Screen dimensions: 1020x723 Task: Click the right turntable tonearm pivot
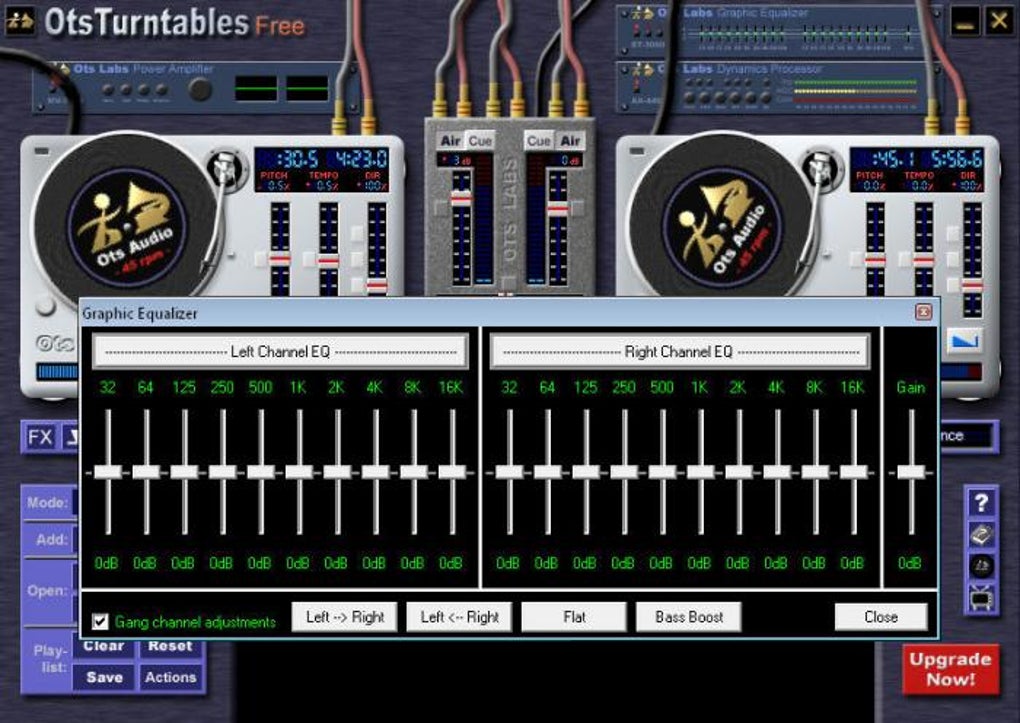[820, 168]
